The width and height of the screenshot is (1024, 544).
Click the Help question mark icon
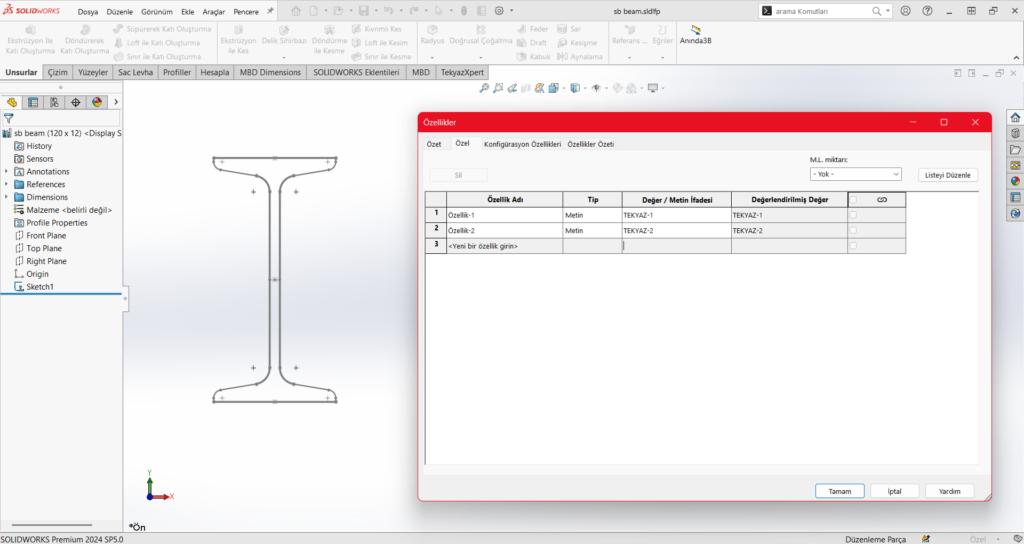(927, 11)
